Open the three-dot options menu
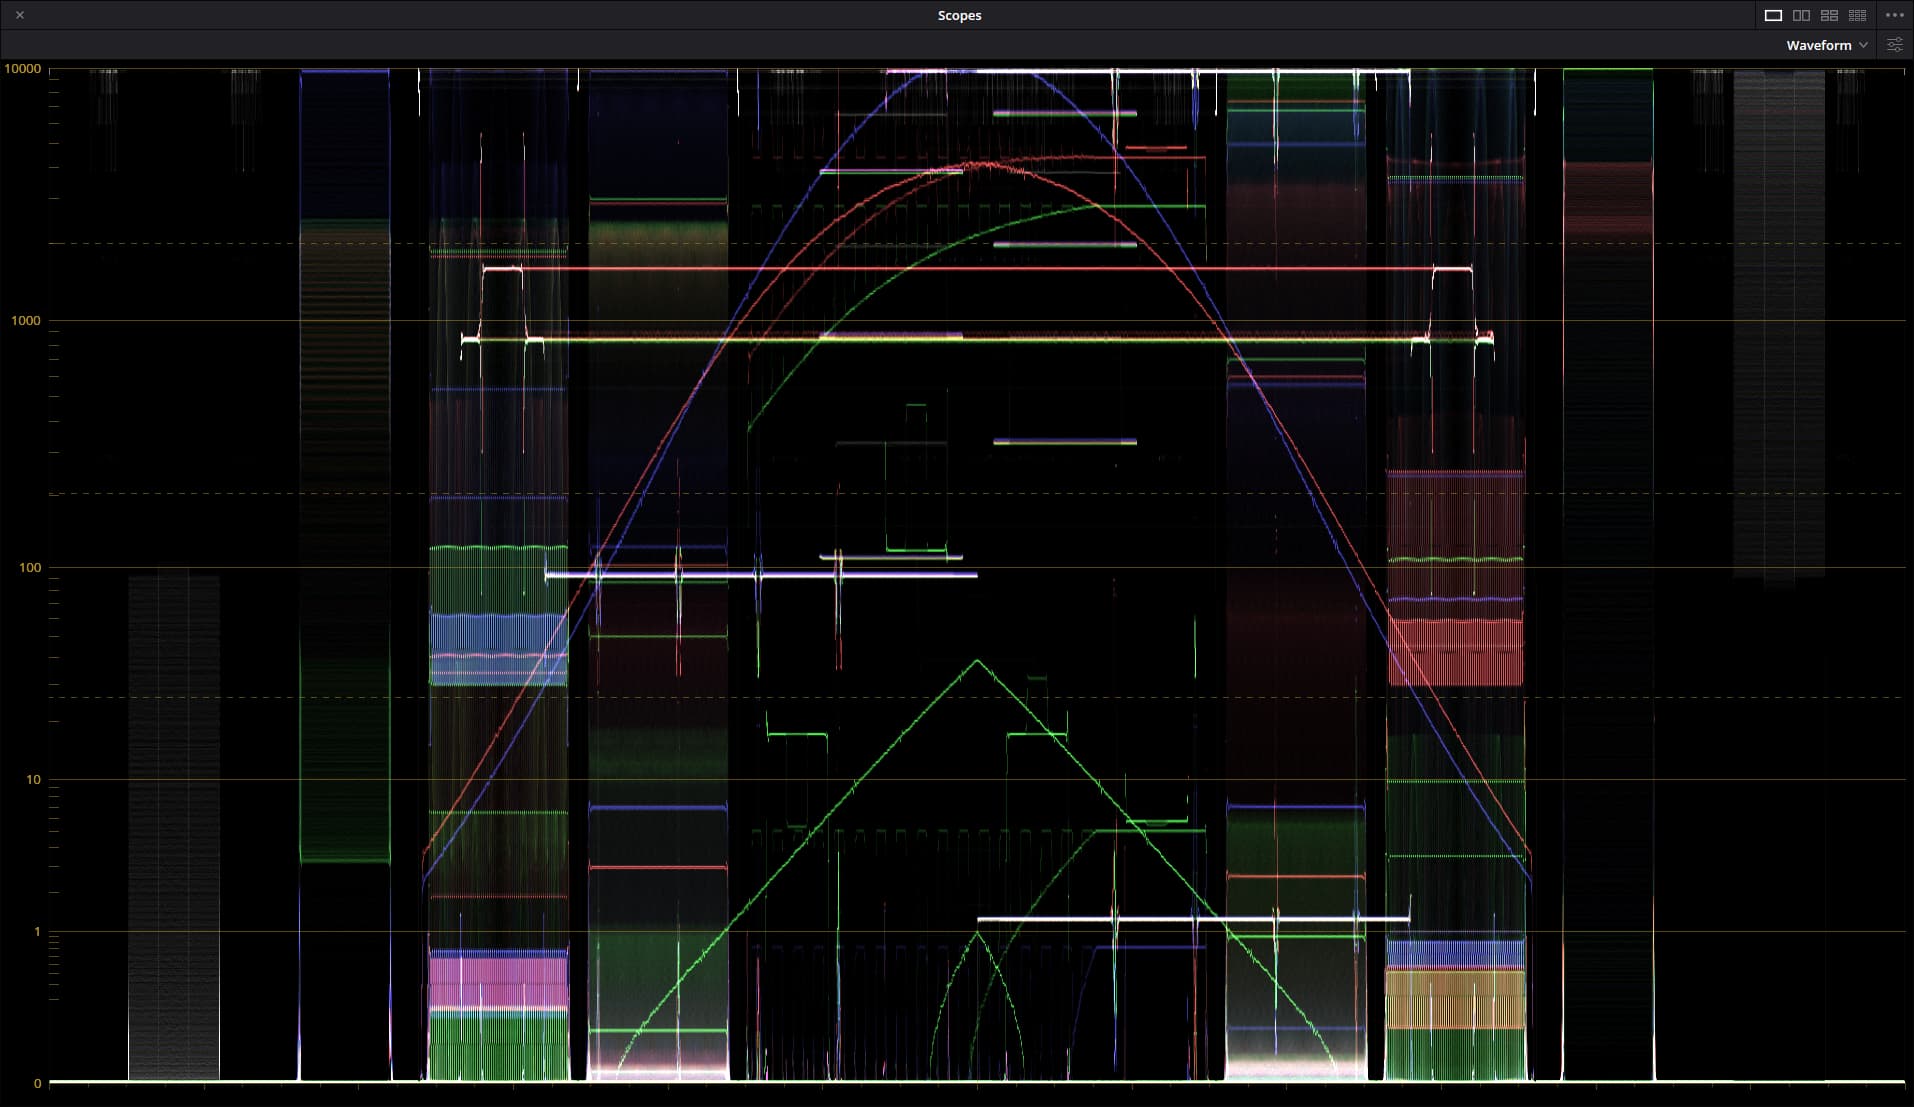1914x1107 pixels. (1894, 15)
